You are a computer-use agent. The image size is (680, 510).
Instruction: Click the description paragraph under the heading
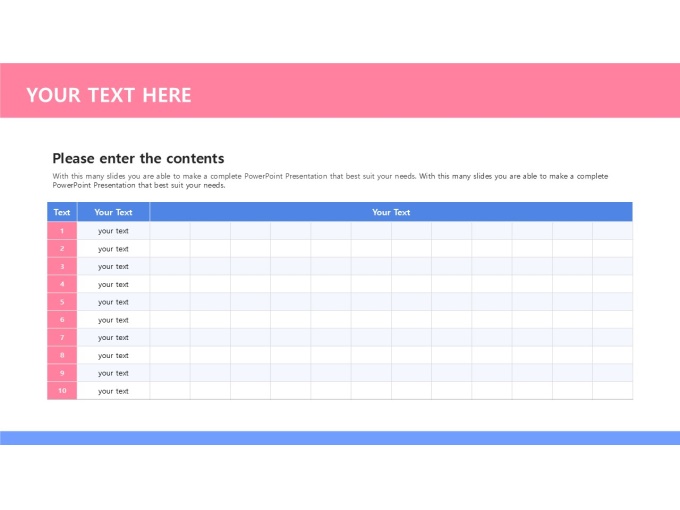tap(330, 180)
